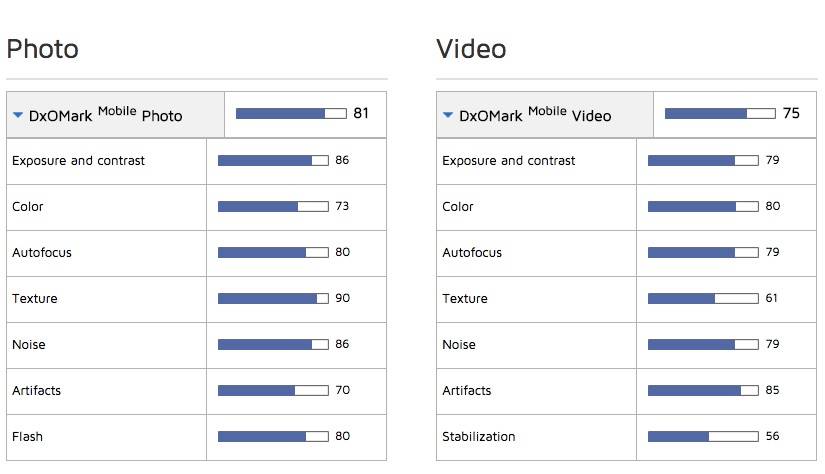Select the Stabilization row label

478,437
